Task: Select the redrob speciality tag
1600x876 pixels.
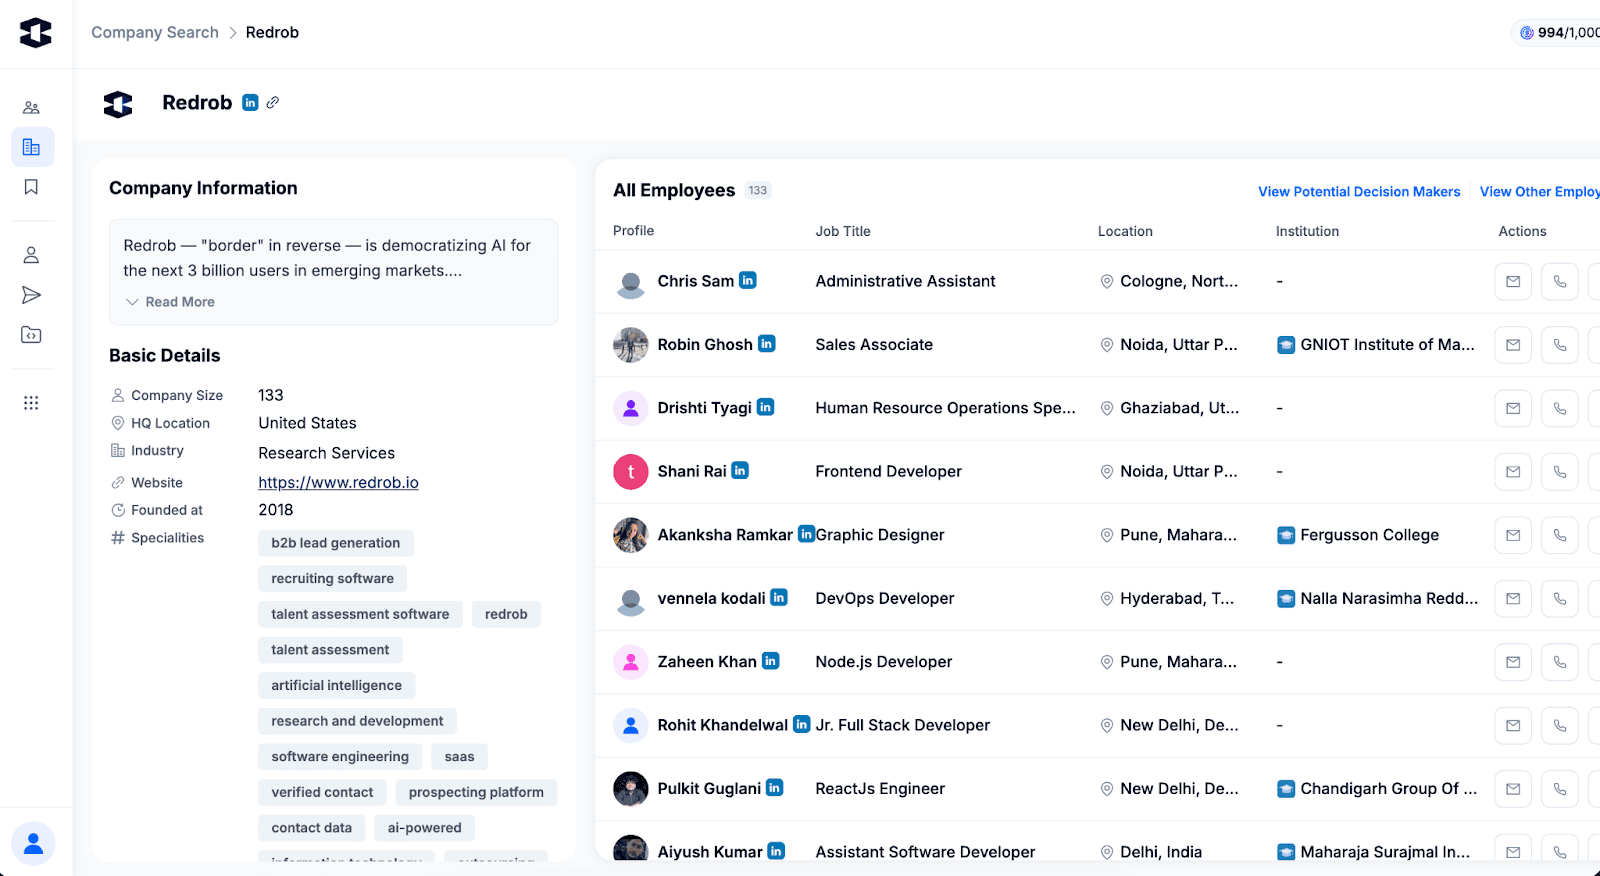Action: (x=506, y=614)
